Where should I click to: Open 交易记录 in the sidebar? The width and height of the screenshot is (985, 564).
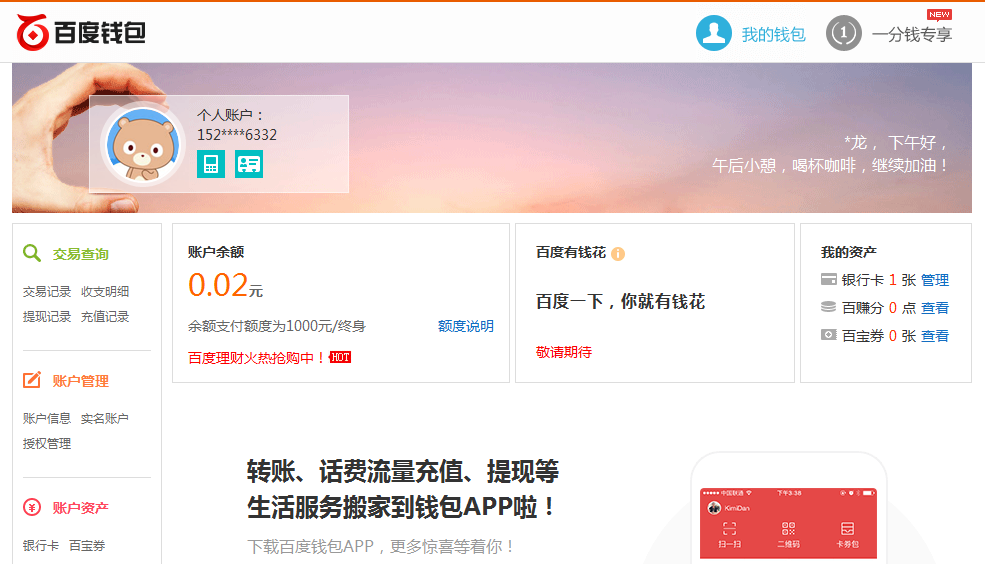(47, 291)
